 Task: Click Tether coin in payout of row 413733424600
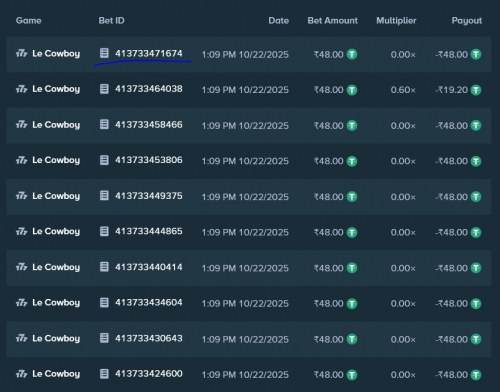click(x=476, y=375)
